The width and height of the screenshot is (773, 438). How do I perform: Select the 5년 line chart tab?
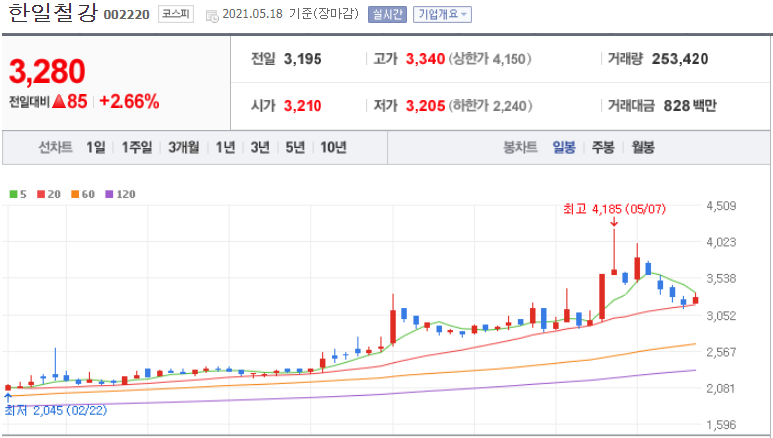[x=295, y=147]
